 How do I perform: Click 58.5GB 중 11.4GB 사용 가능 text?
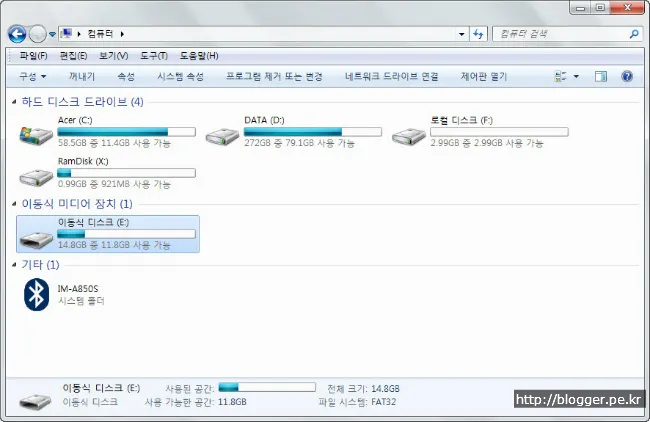114,143
